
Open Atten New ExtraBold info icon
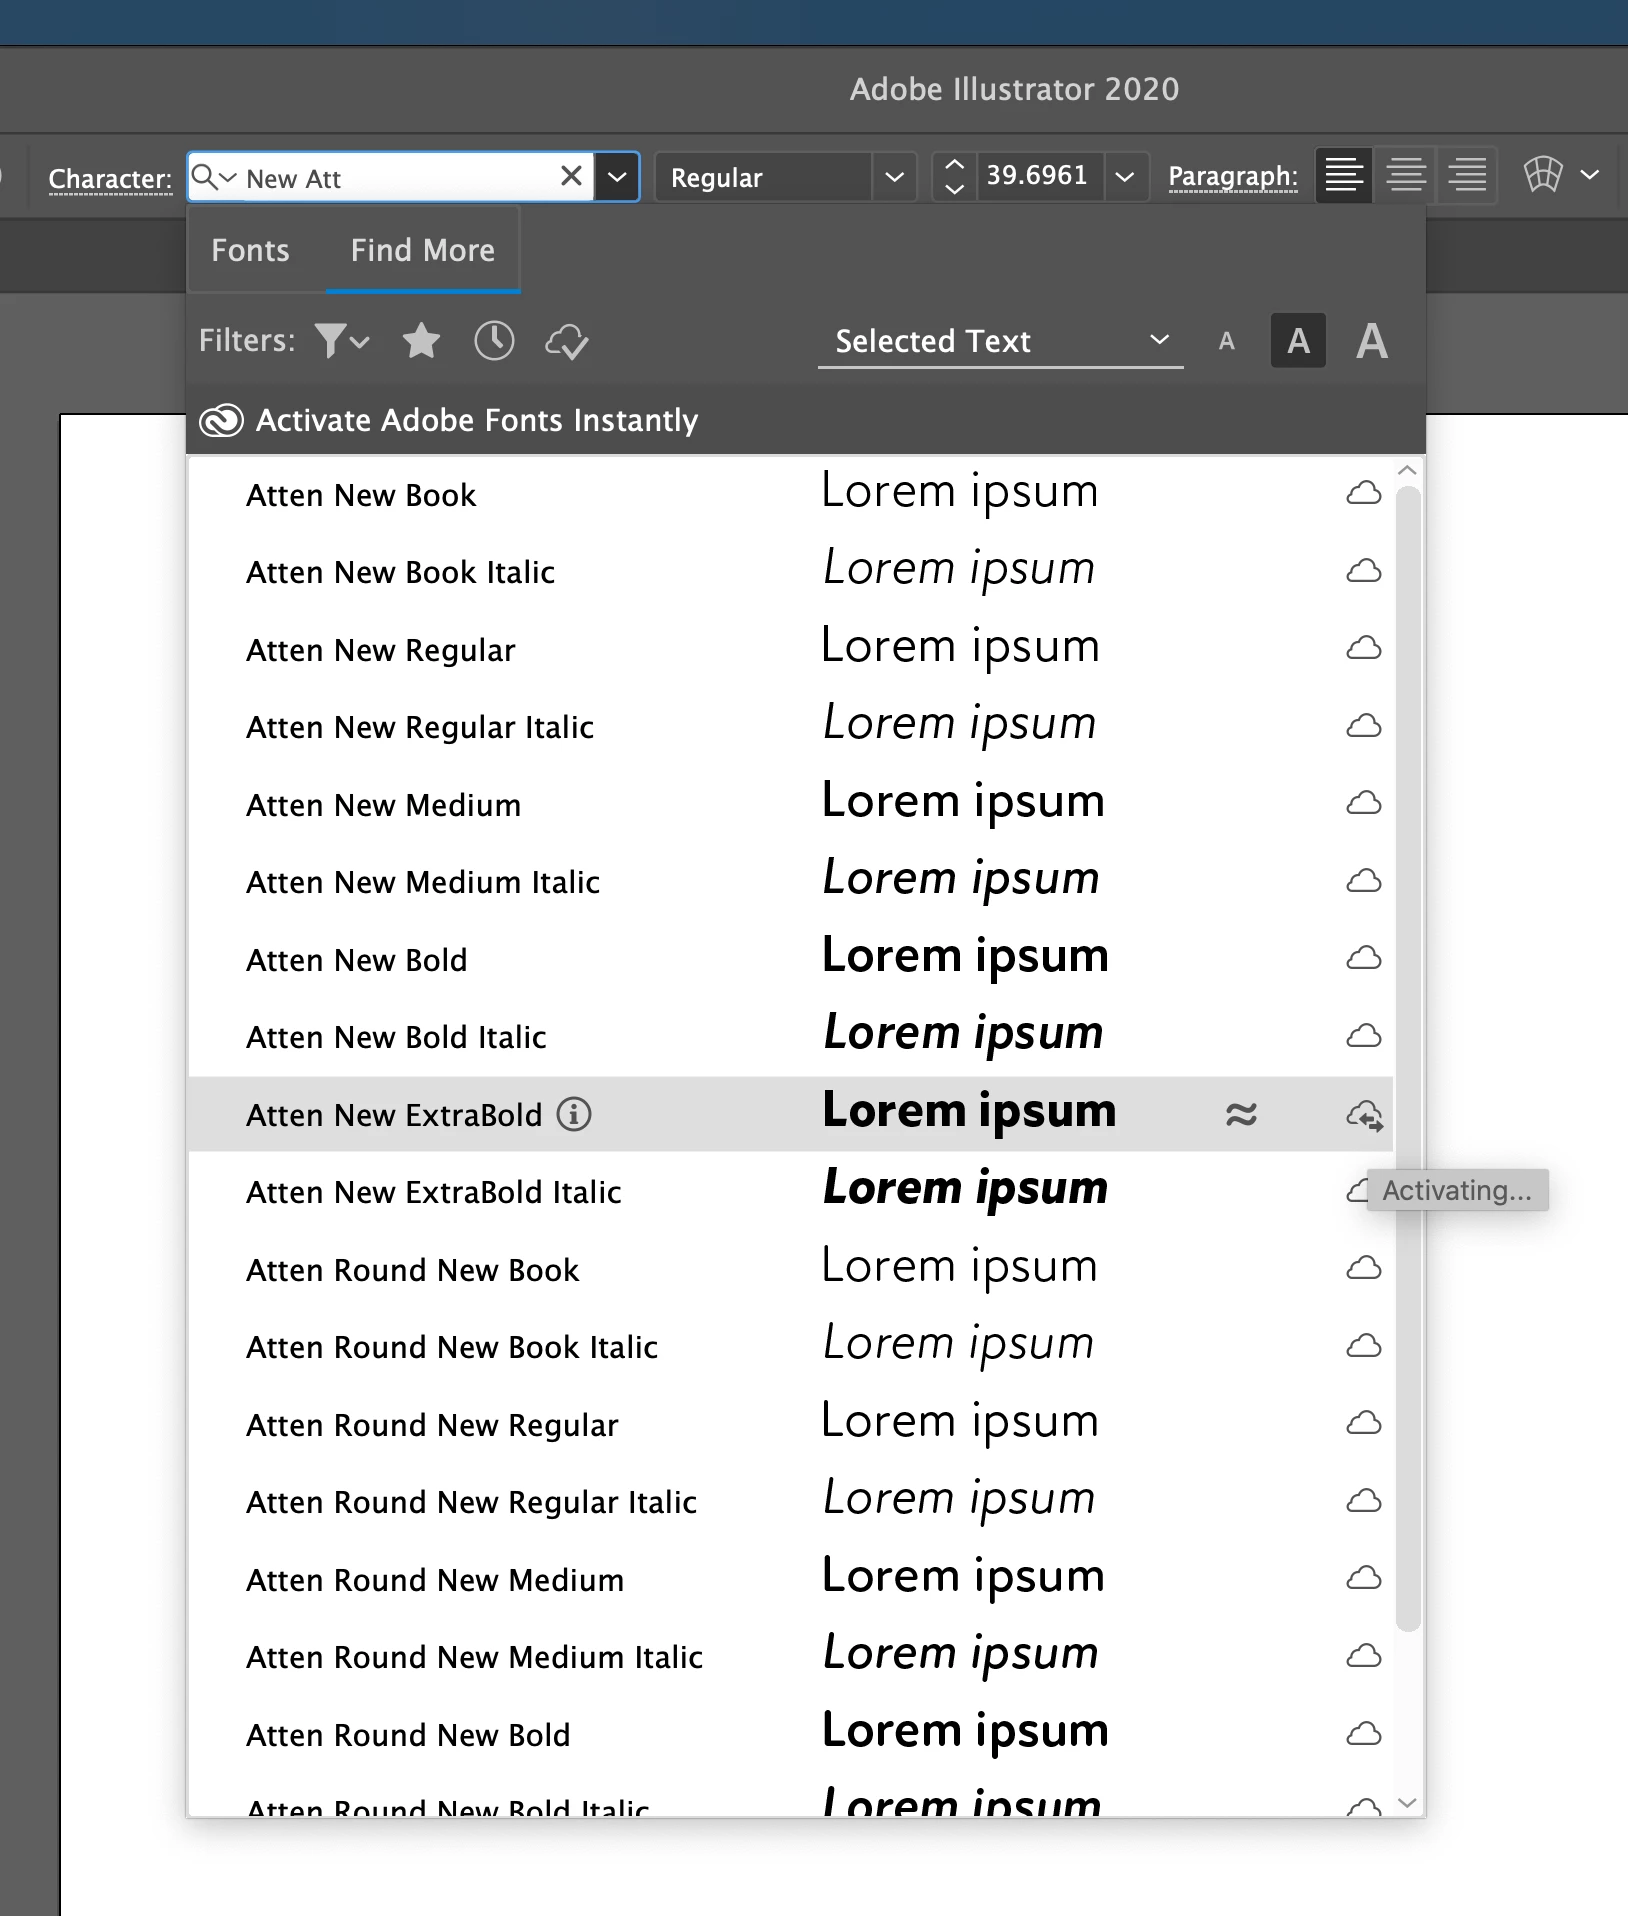click(x=574, y=1113)
